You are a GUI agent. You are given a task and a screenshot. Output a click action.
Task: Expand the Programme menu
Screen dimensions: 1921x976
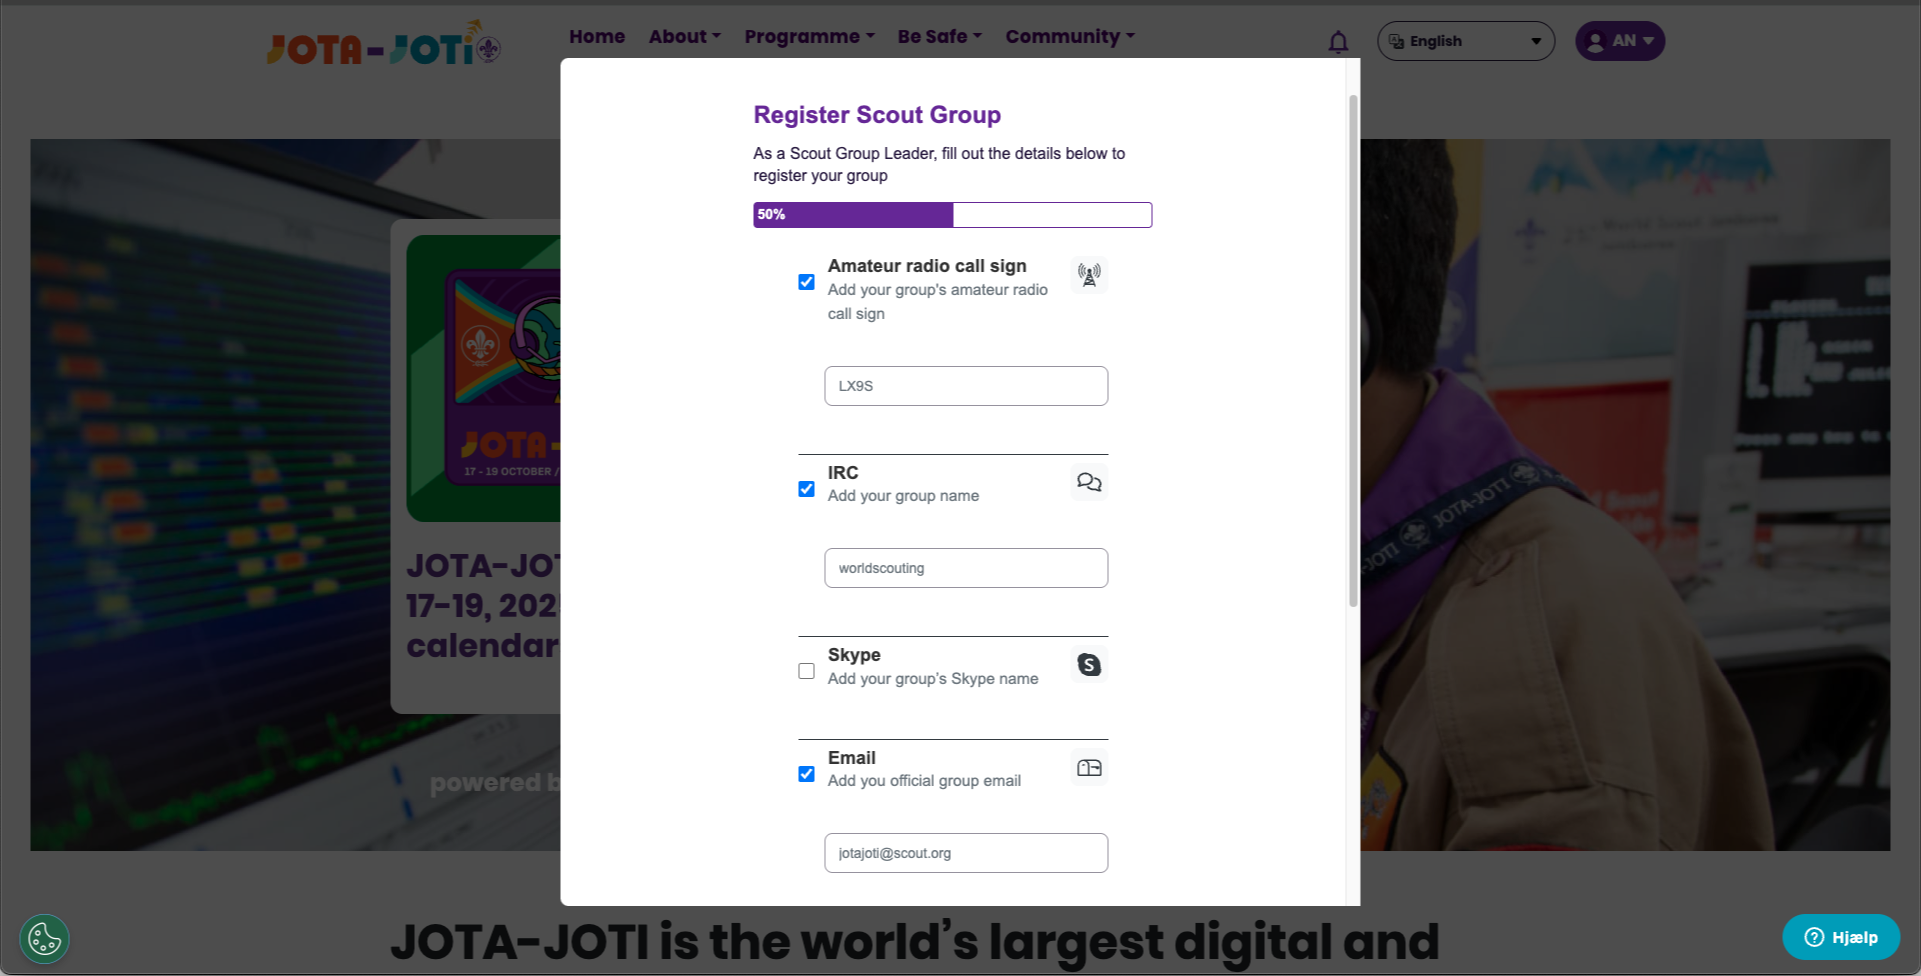click(809, 37)
